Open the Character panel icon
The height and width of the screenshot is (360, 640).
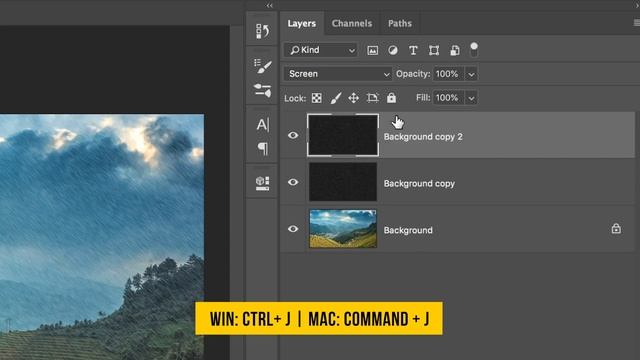point(262,124)
